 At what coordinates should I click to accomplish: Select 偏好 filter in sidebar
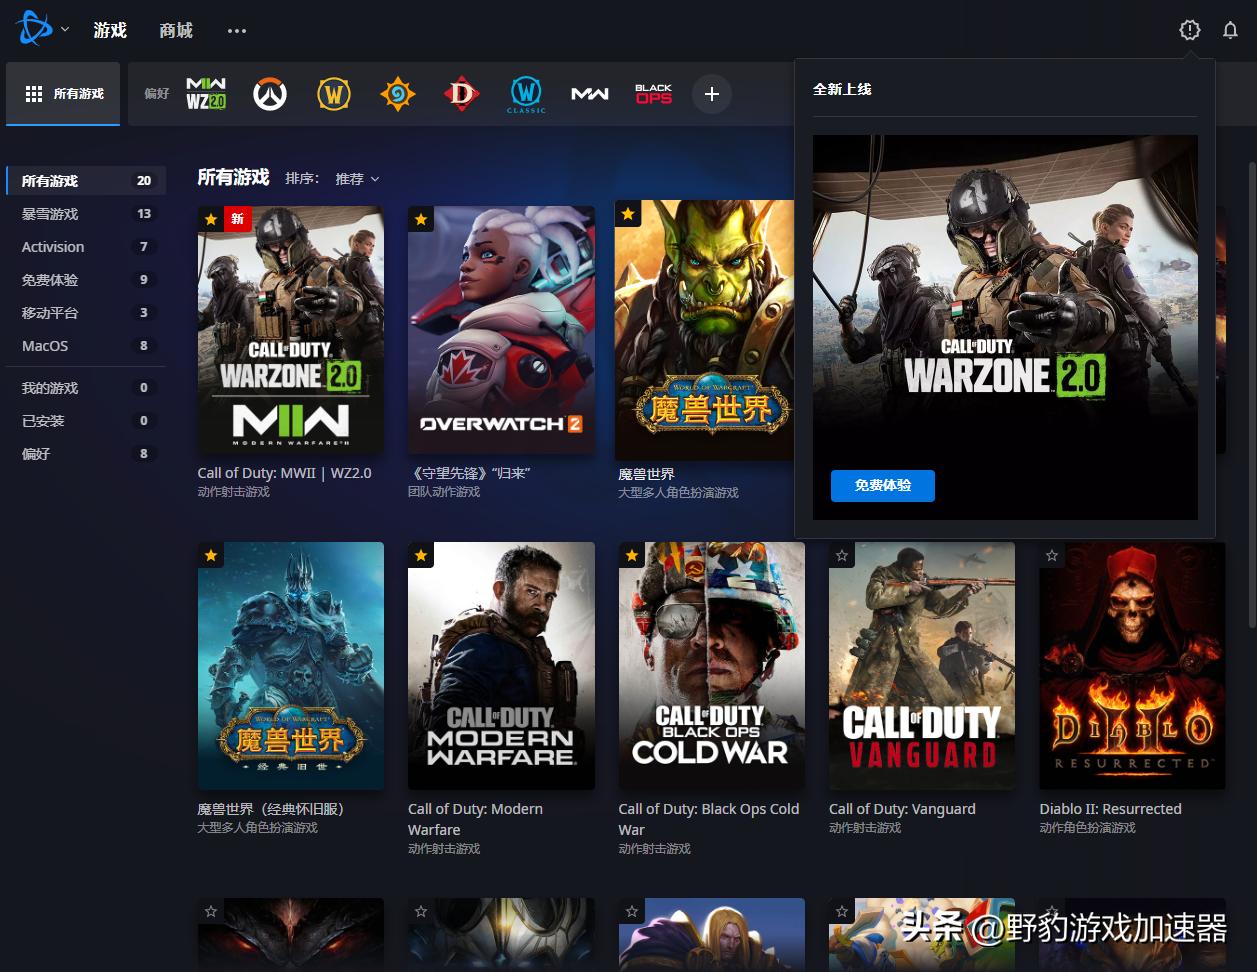pyautogui.click(x=86, y=454)
